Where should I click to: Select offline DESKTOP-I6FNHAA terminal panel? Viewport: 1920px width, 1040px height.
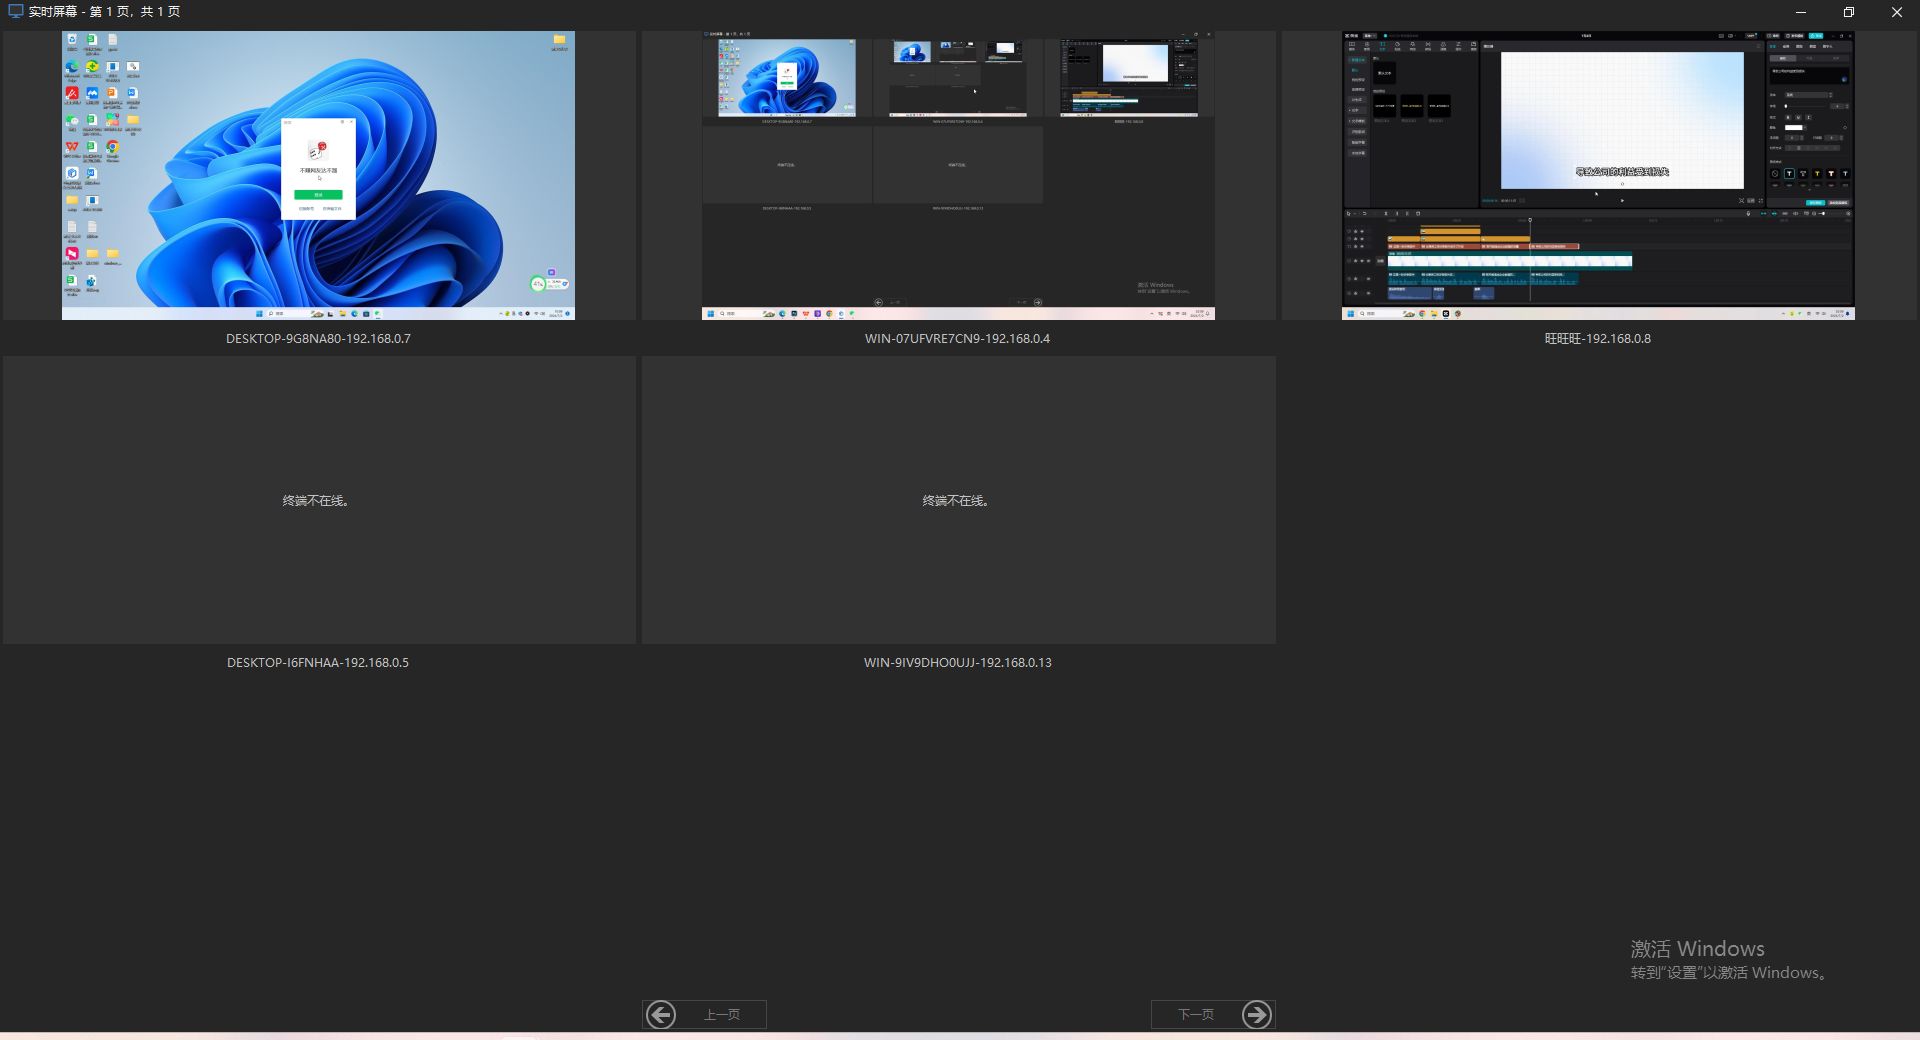click(x=319, y=500)
